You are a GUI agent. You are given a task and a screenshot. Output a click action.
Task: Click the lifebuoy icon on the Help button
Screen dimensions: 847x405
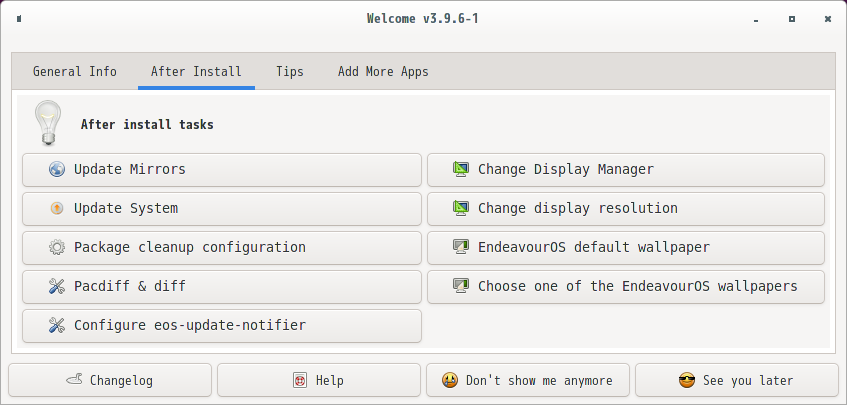(300, 380)
